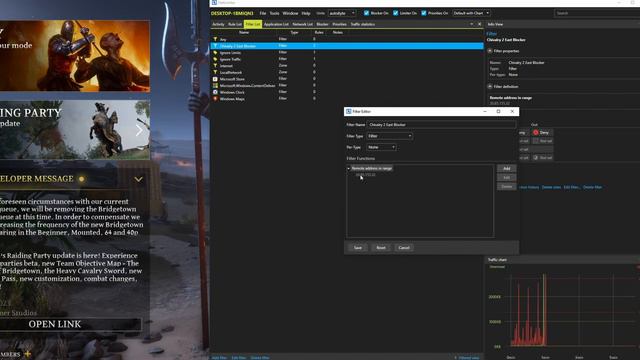Click the Delete rules link
Screen dimensions: 640x360
click(x=551, y=187)
